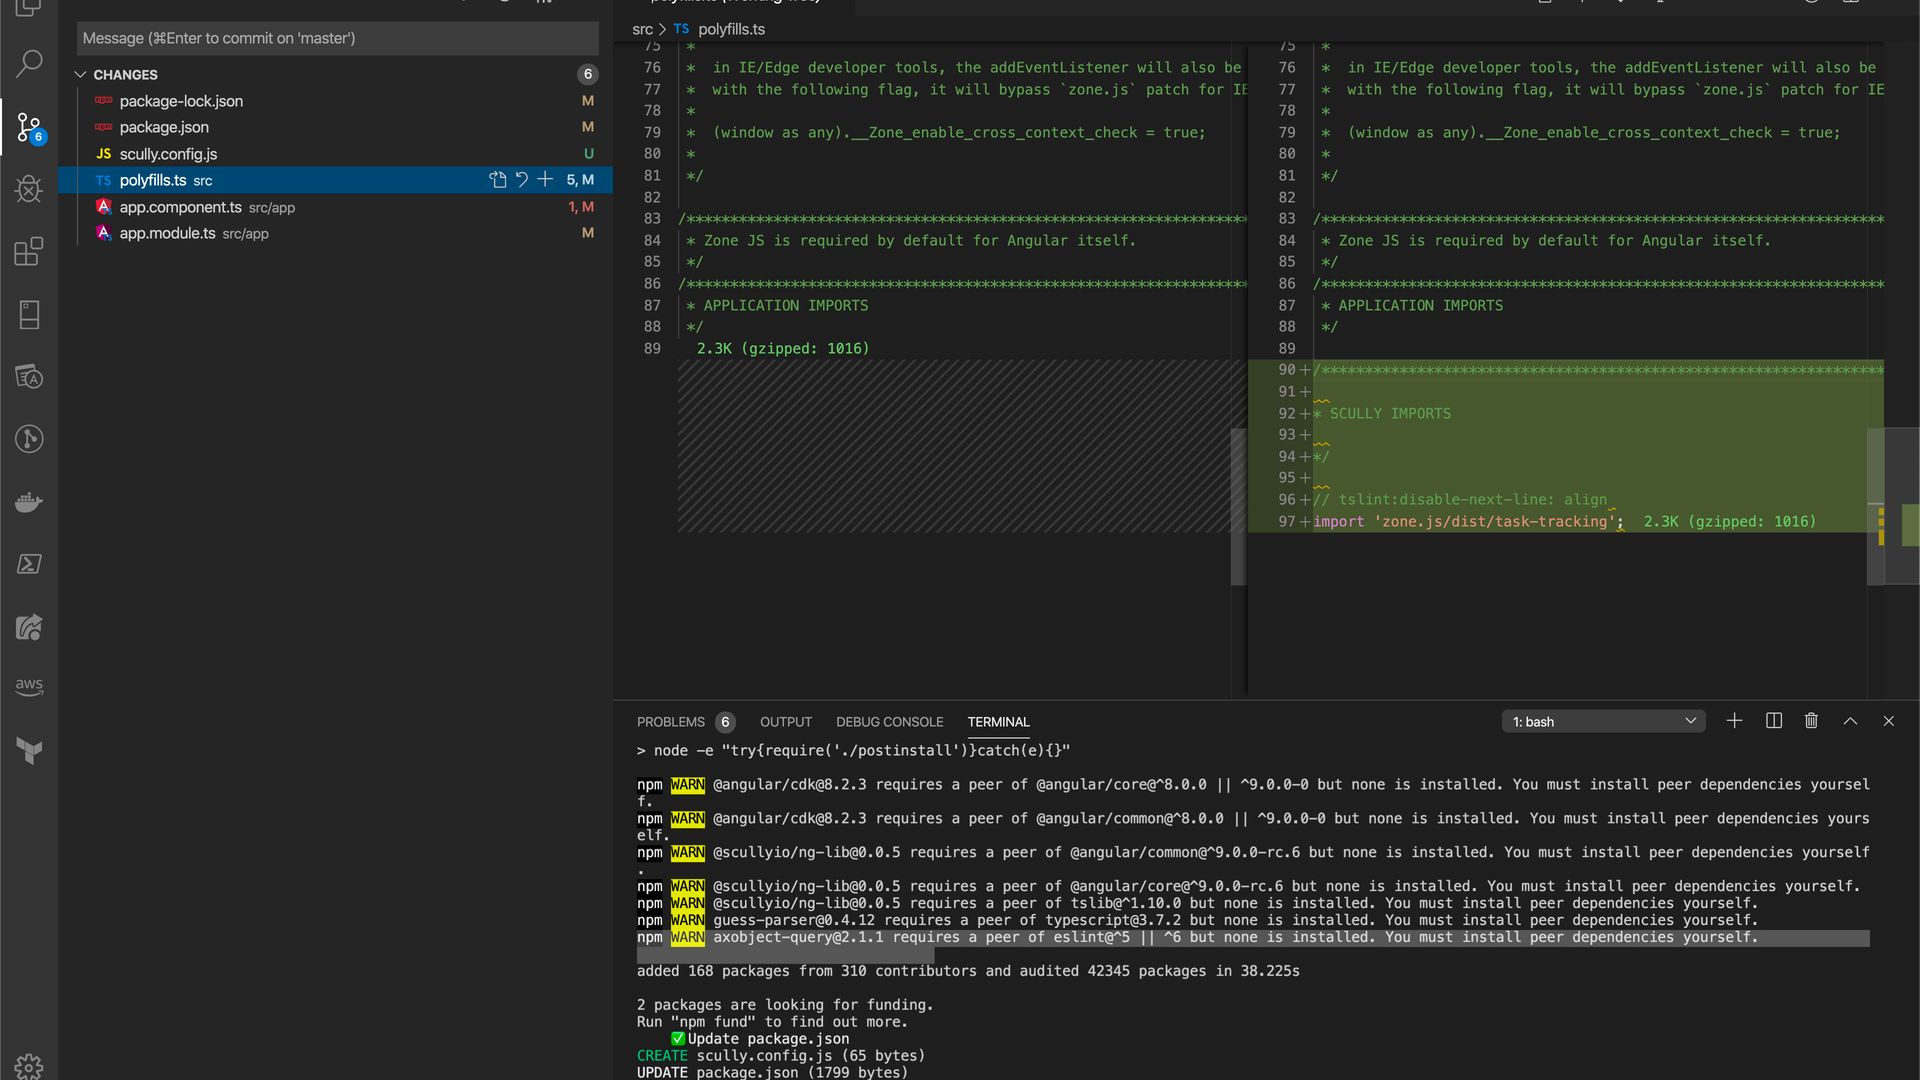Open the Extensions view

[29, 251]
